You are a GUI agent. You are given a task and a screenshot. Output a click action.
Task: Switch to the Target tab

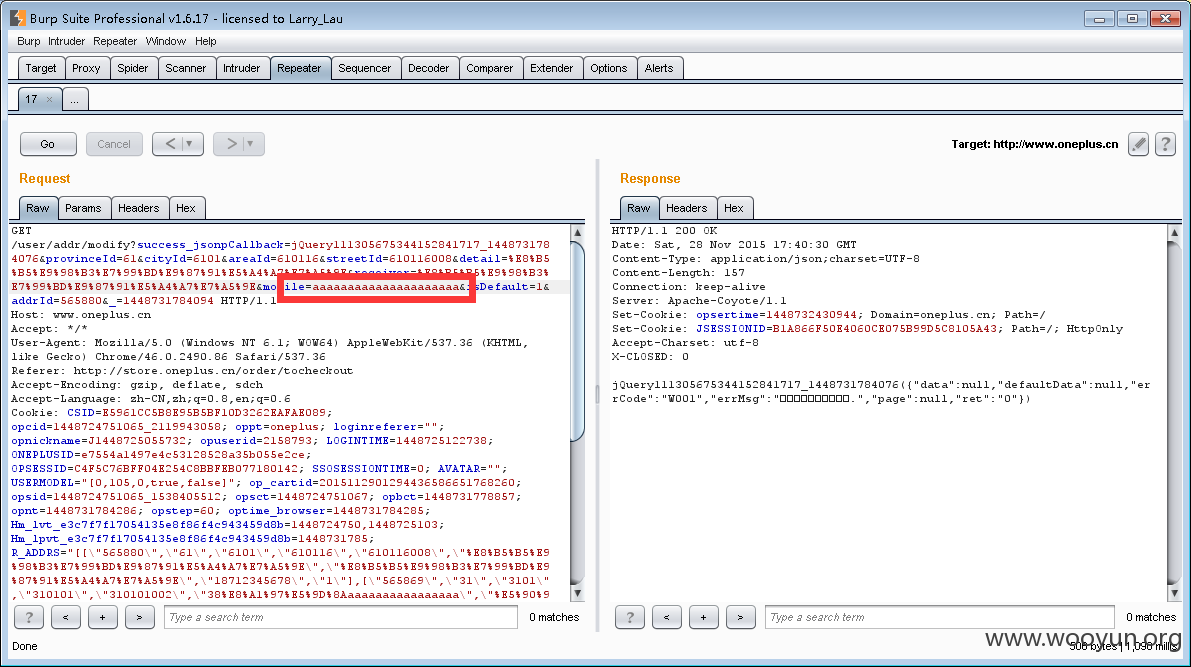pos(41,68)
